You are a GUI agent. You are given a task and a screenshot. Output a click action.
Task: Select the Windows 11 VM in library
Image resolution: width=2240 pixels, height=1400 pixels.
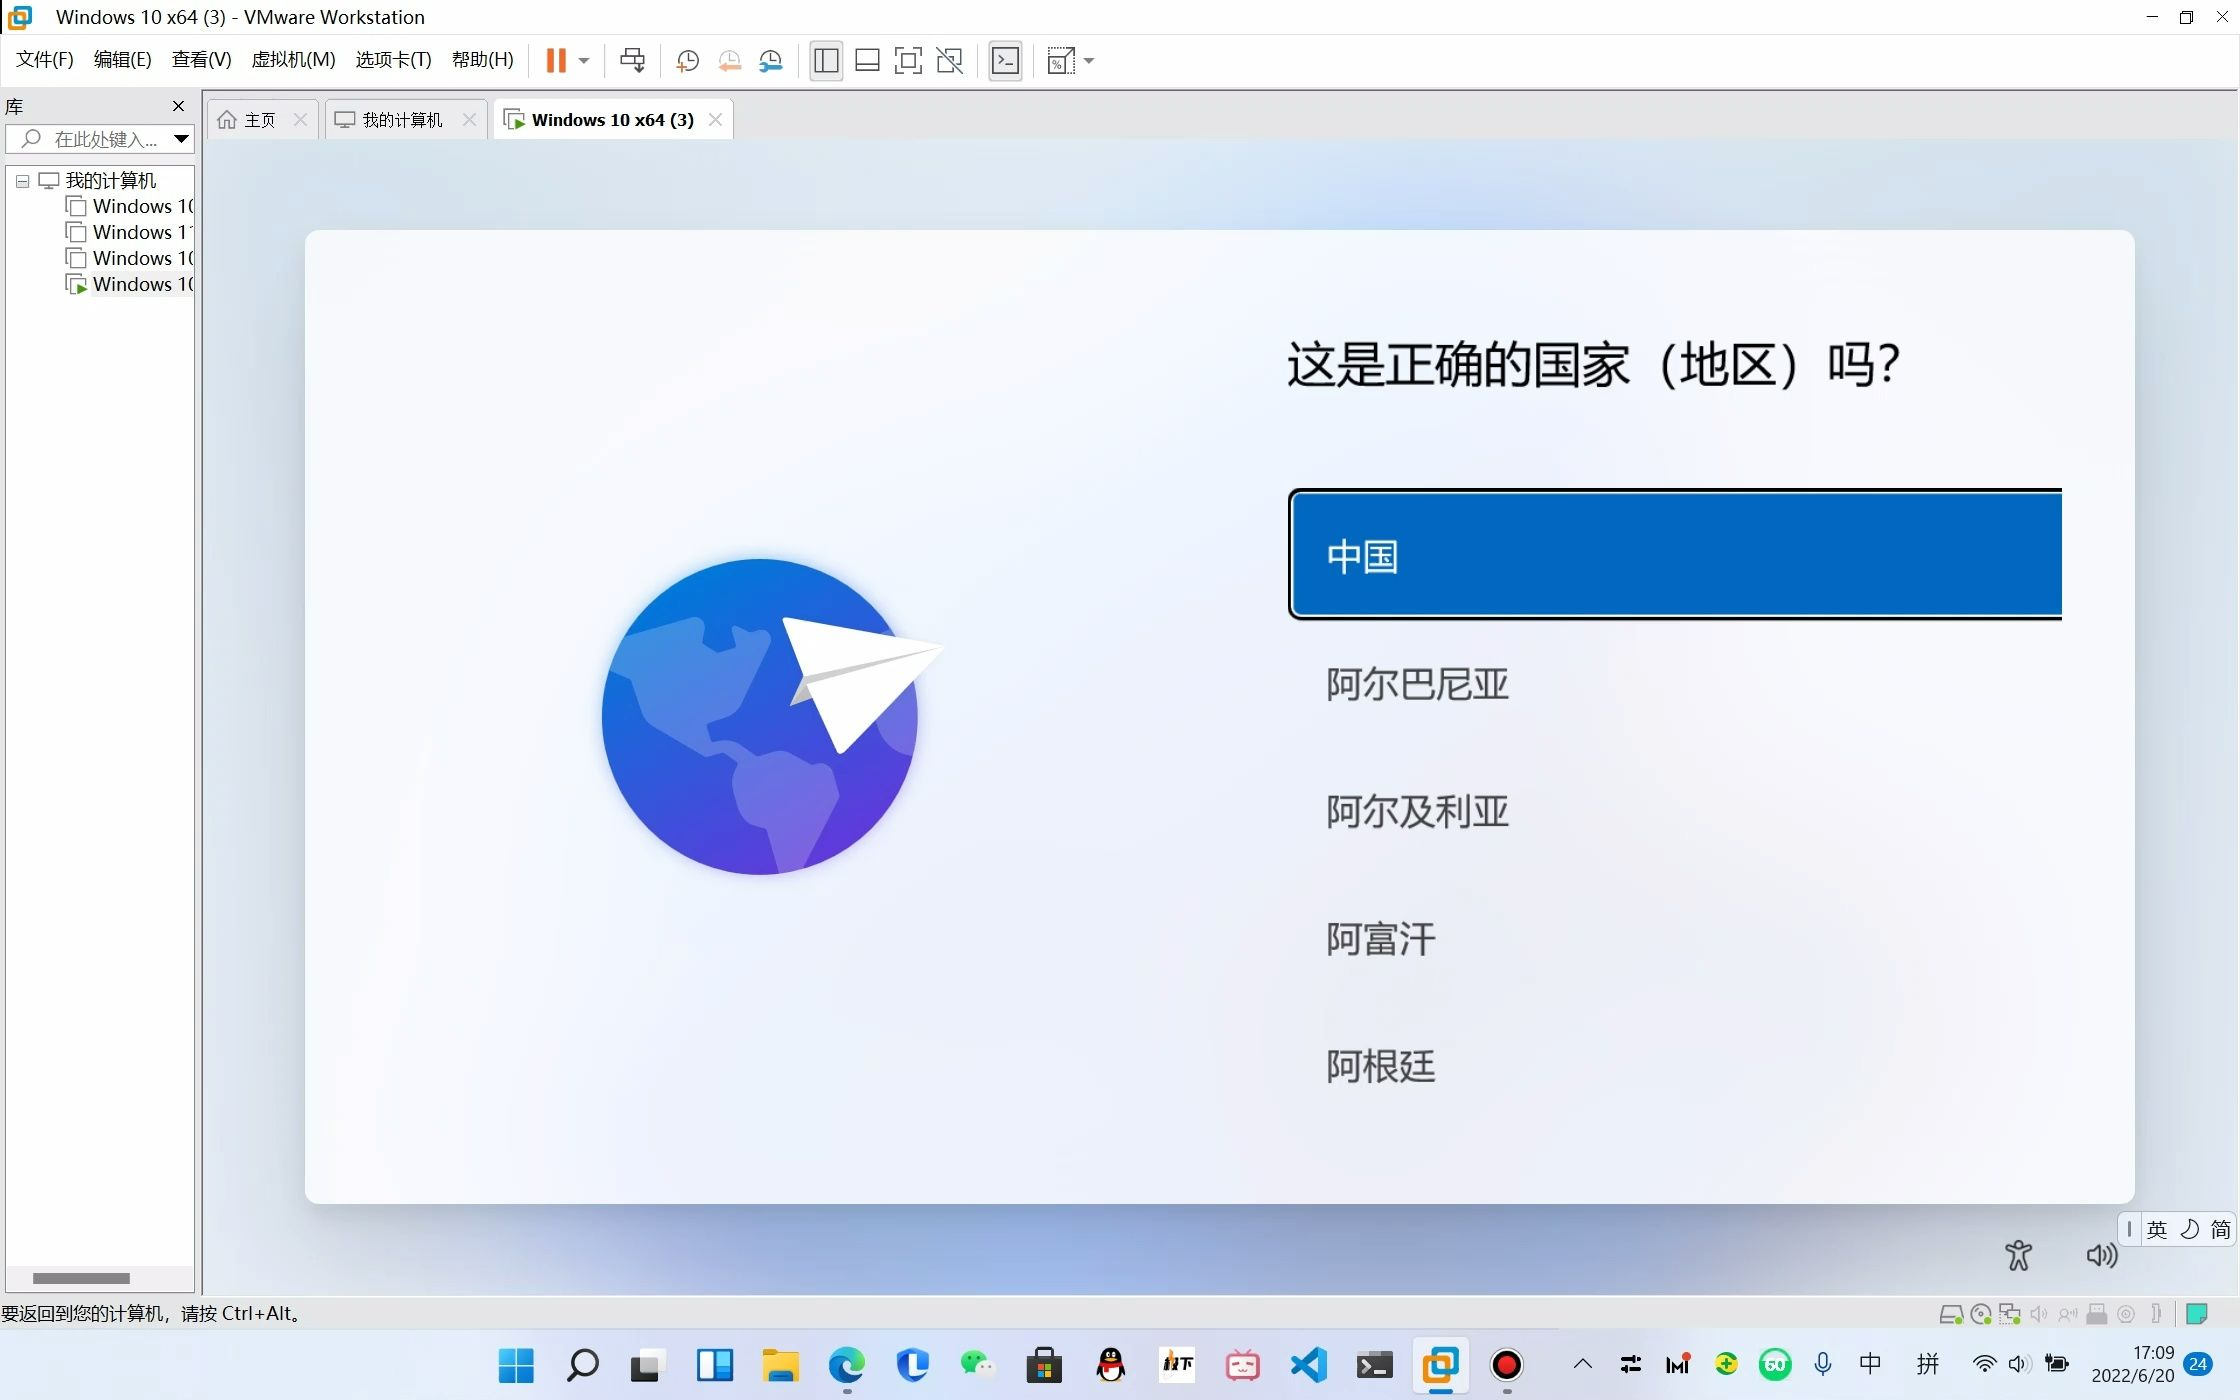pyautogui.click(x=129, y=233)
